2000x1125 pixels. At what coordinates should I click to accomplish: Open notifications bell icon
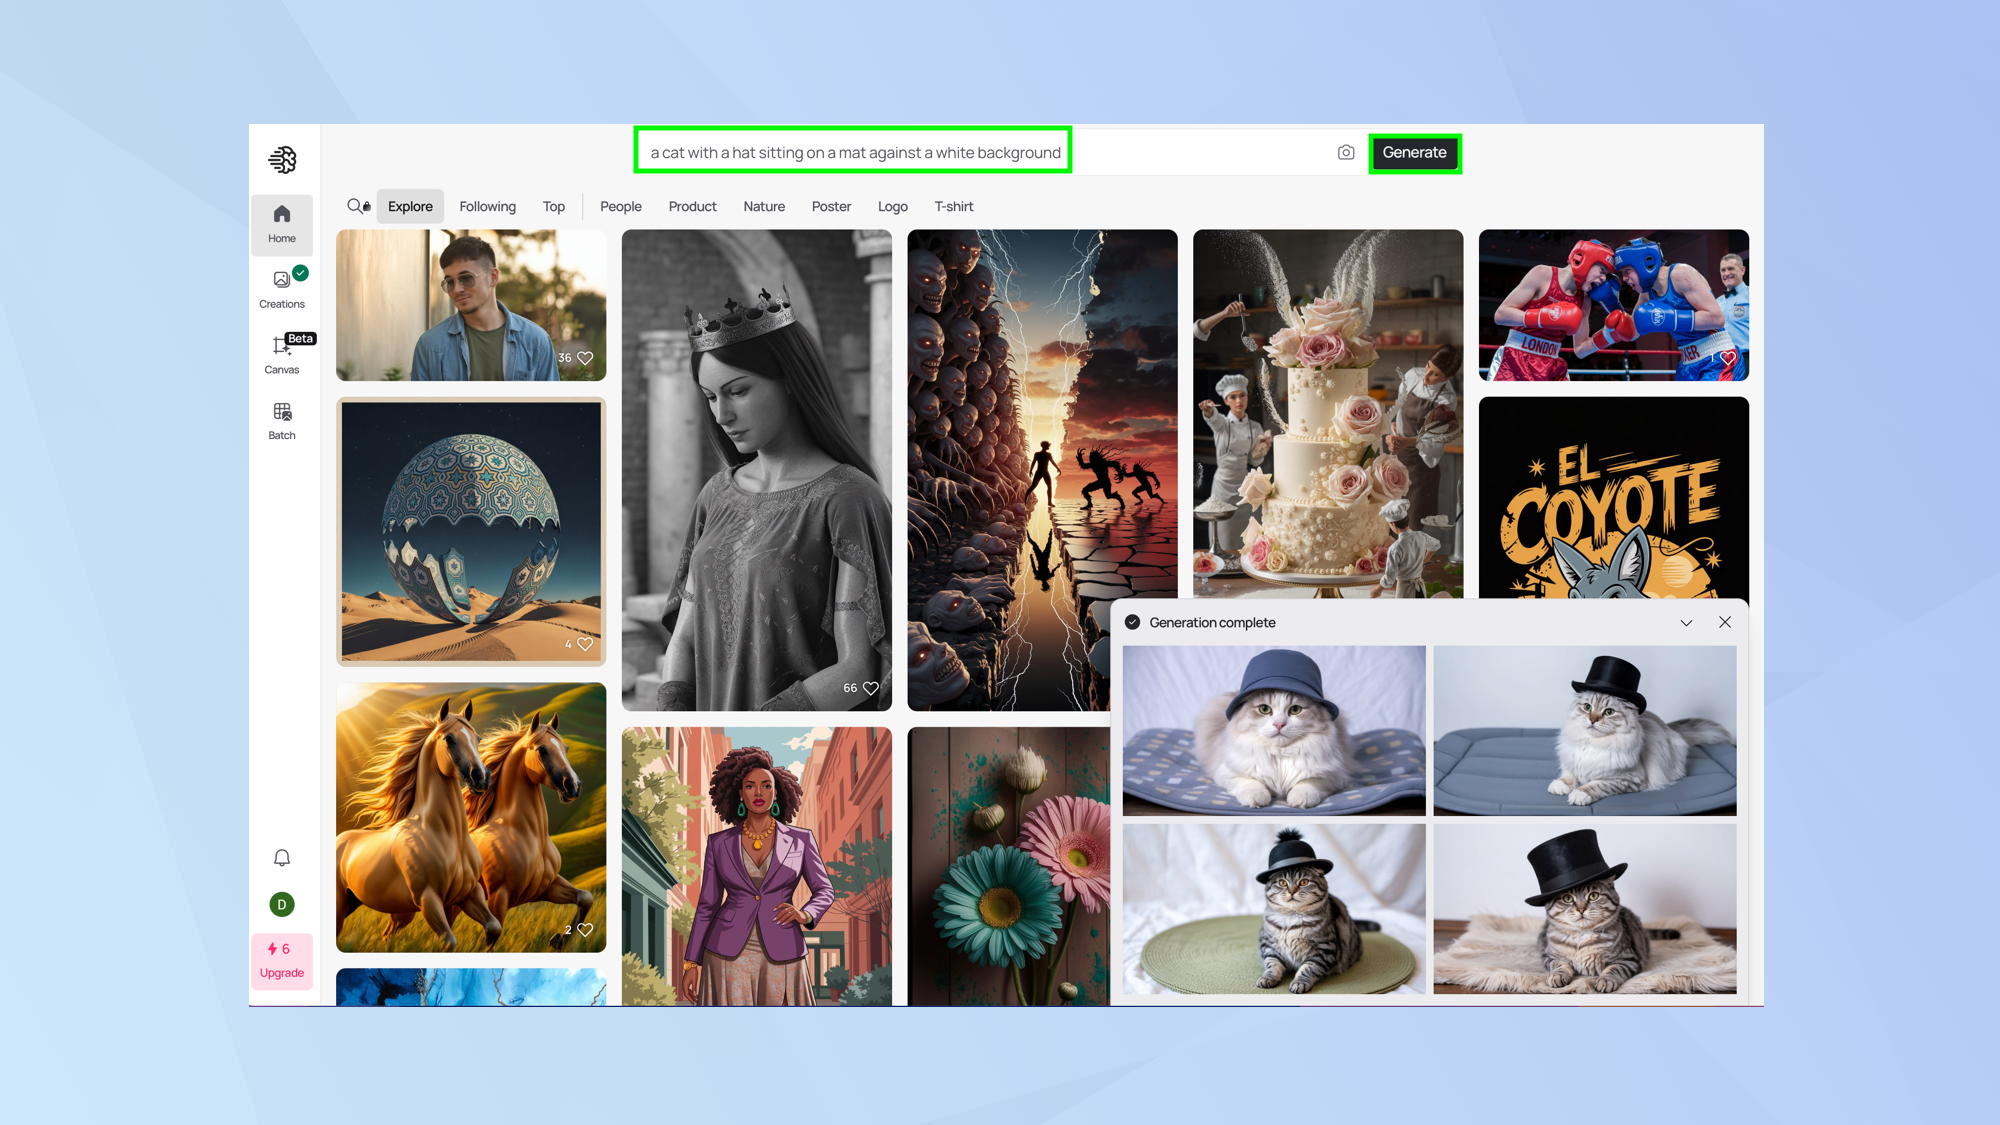pyautogui.click(x=282, y=858)
